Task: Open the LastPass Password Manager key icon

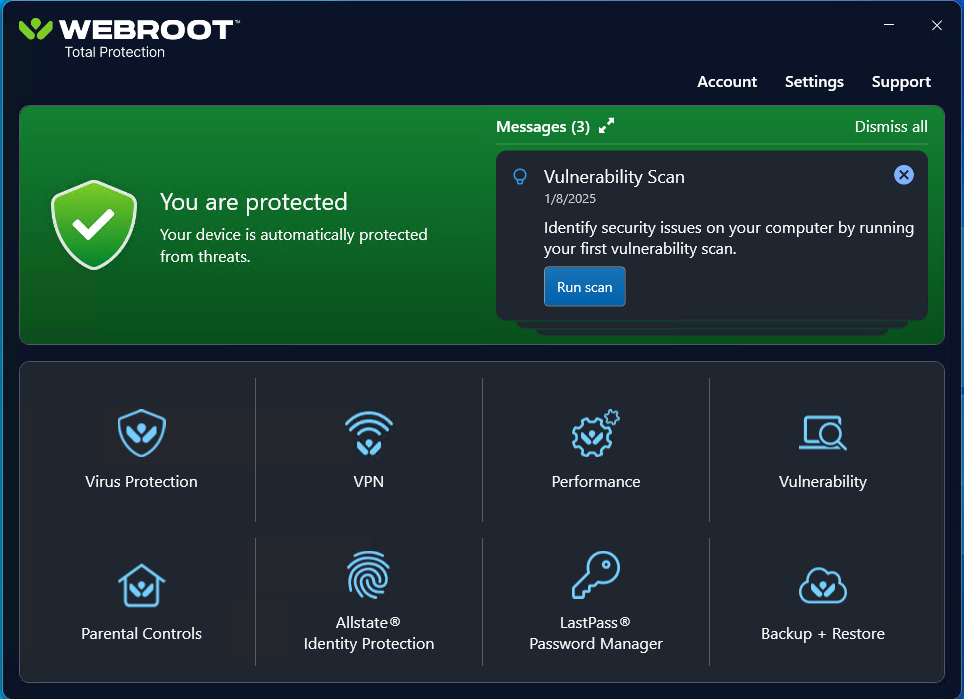Action: coord(595,575)
